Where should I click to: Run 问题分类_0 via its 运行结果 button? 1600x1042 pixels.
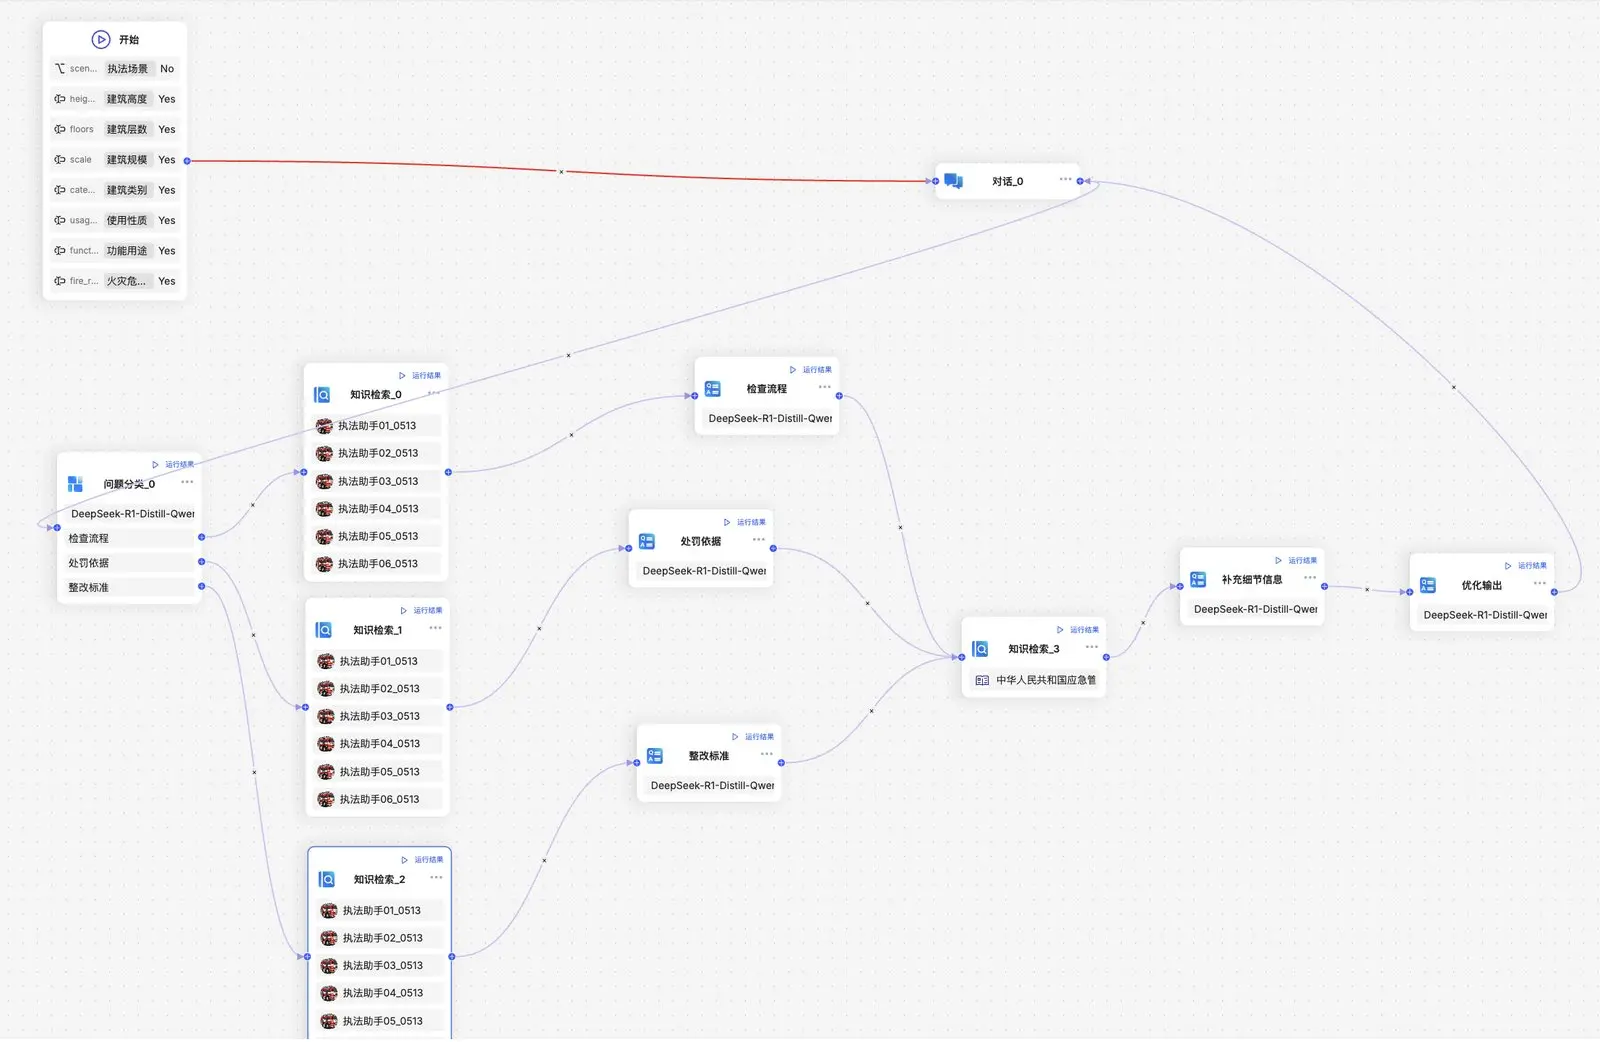coord(173,465)
